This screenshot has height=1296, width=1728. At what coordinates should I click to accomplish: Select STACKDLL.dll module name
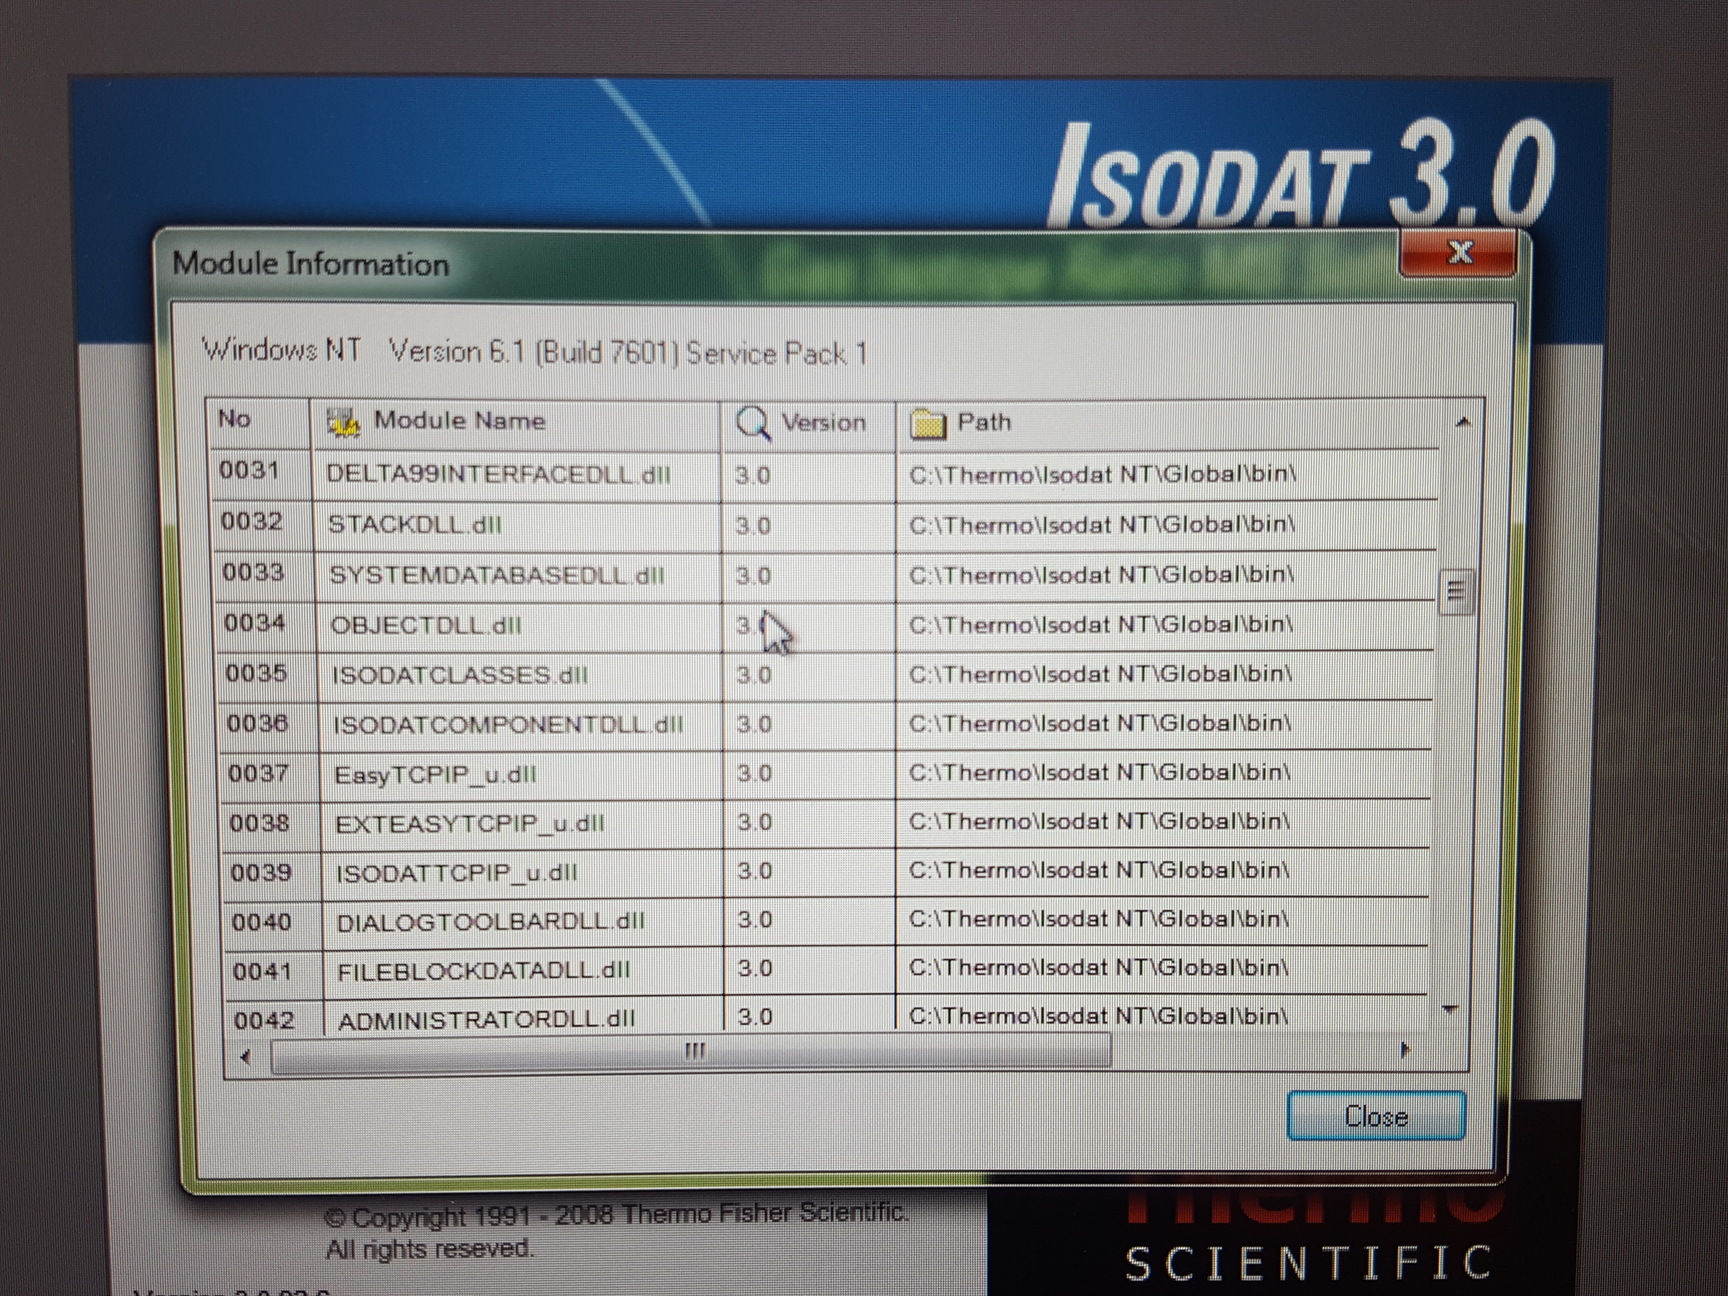click(415, 525)
